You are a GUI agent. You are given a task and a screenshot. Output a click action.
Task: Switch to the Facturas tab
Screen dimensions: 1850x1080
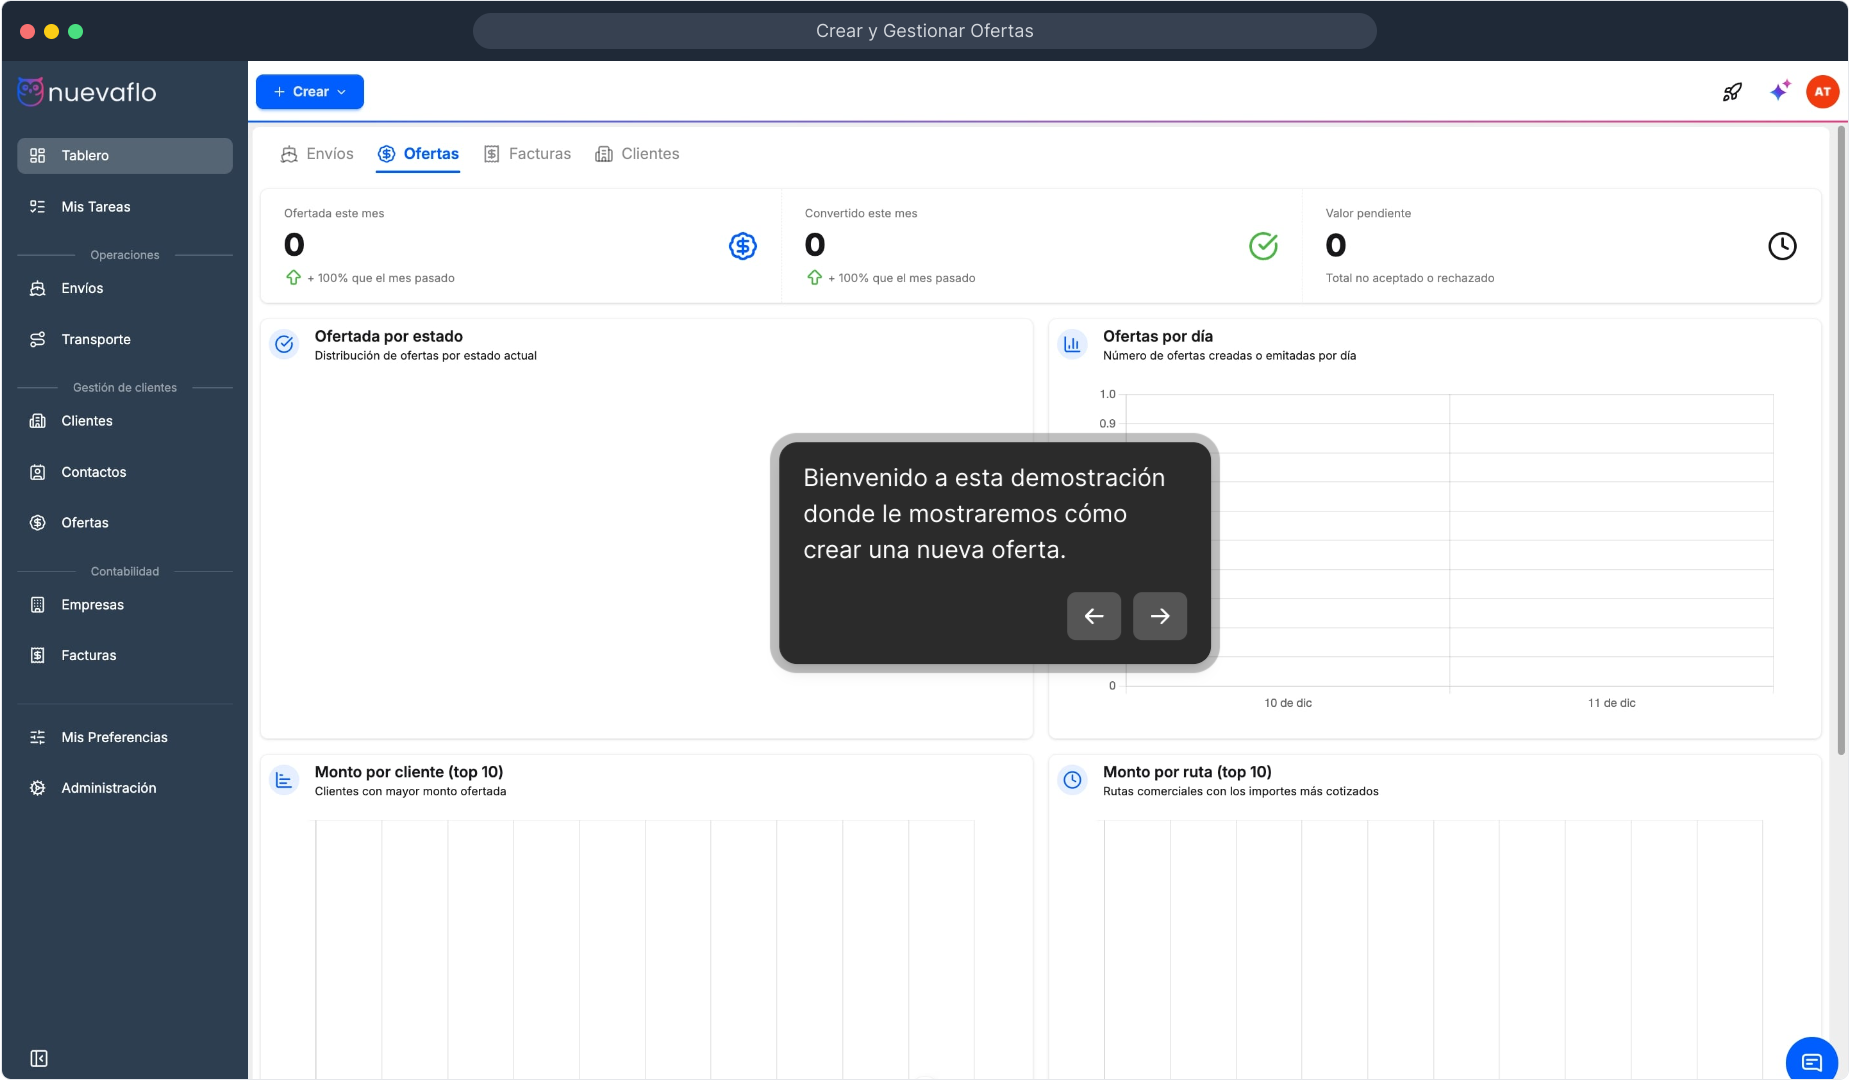pyautogui.click(x=527, y=154)
